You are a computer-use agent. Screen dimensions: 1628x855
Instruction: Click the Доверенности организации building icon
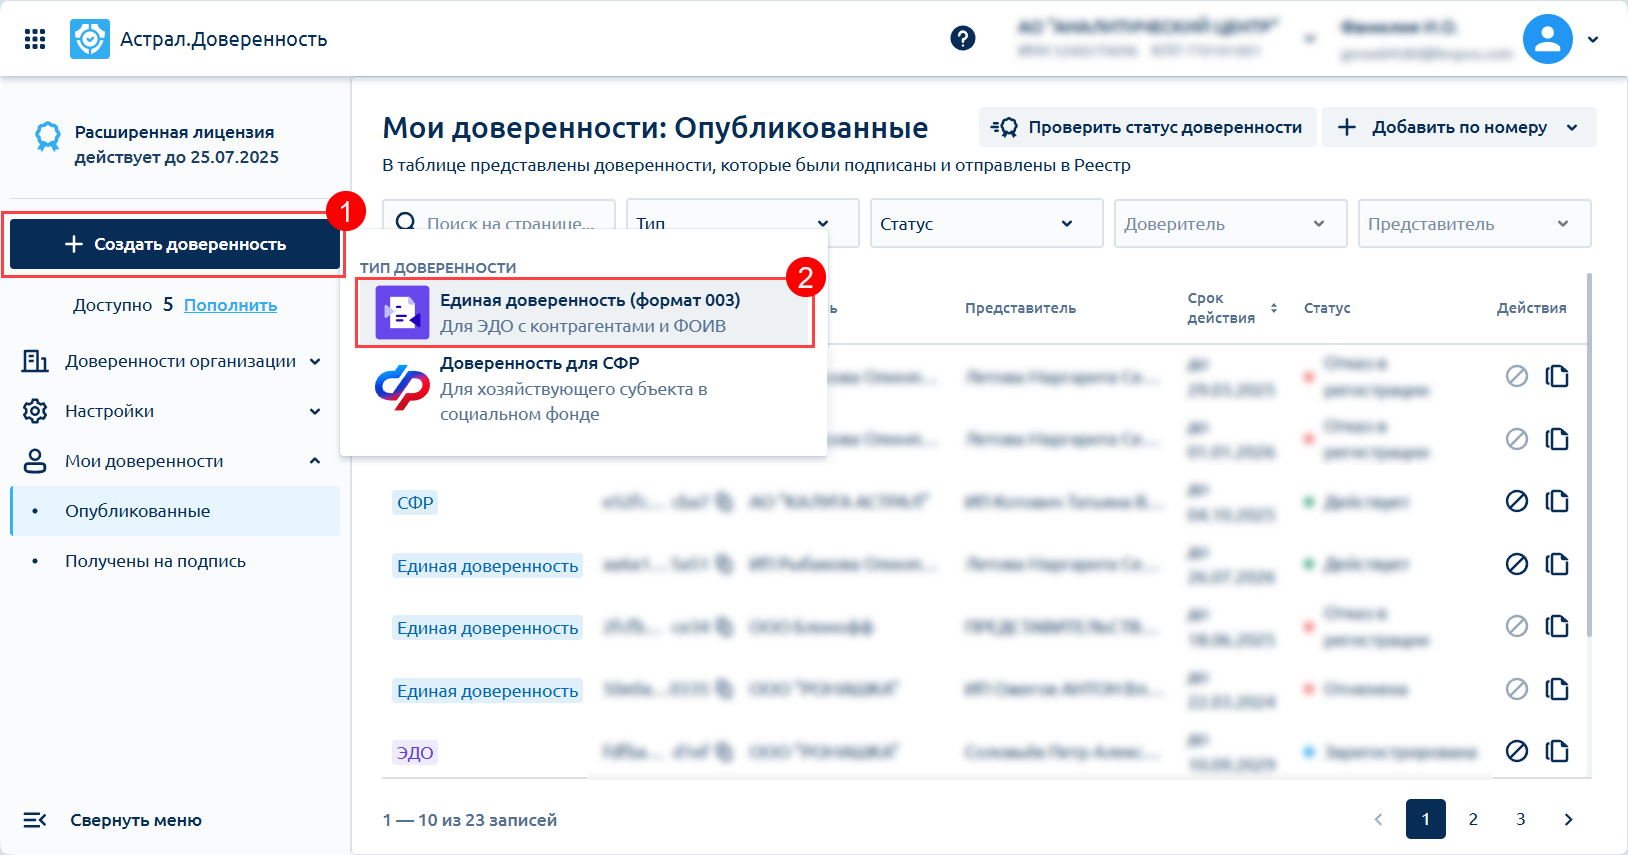[x=35, y=361]
